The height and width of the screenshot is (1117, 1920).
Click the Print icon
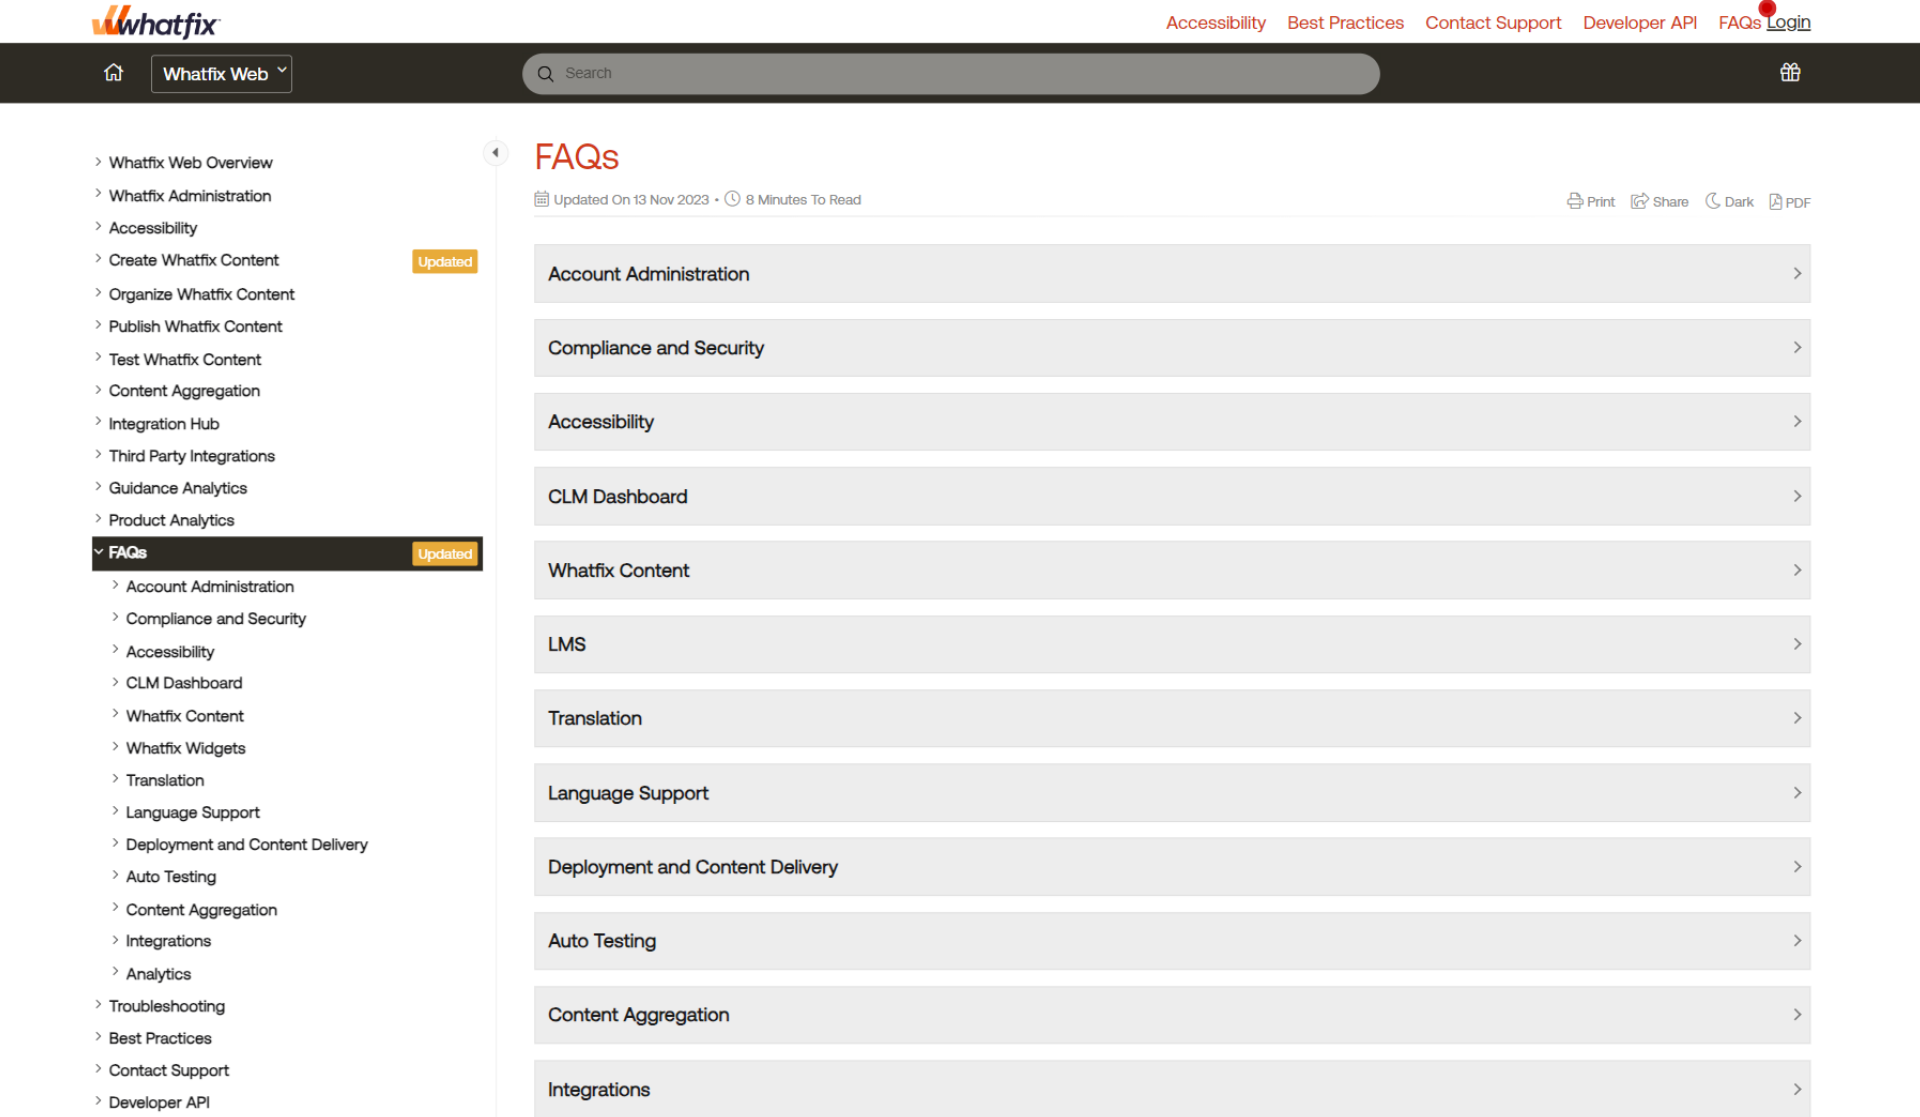click(1590, 201)
